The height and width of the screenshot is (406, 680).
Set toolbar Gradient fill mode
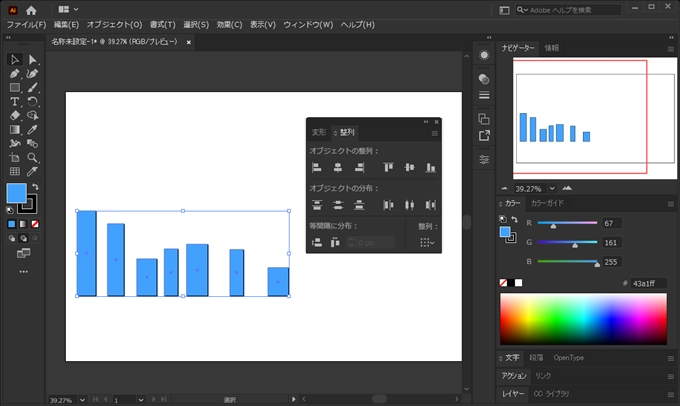click(x=23, y=224)
